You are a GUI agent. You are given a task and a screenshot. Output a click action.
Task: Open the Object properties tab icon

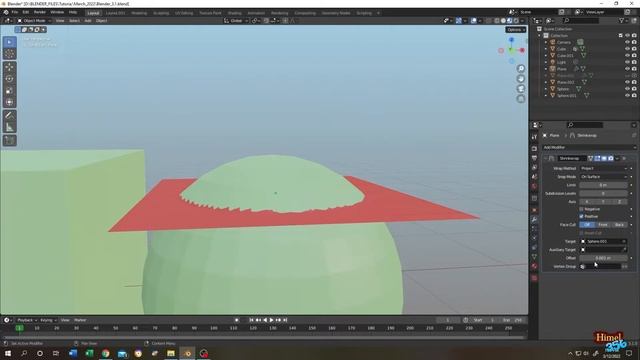534,210
